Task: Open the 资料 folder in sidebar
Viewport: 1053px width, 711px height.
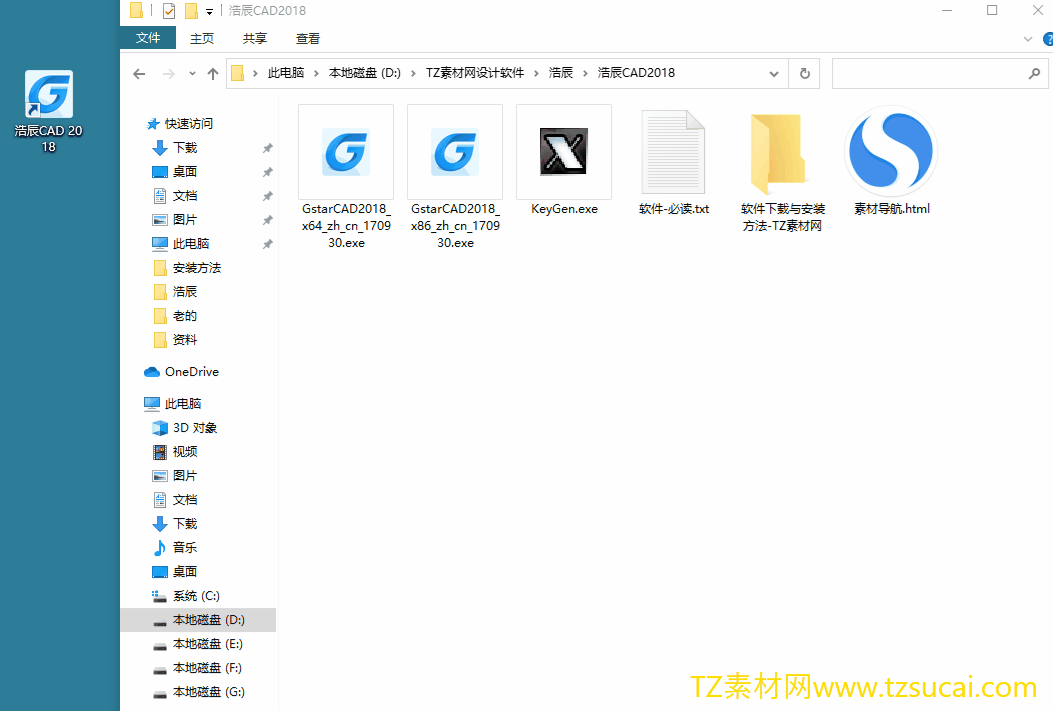Action: (x=175, y=340)
